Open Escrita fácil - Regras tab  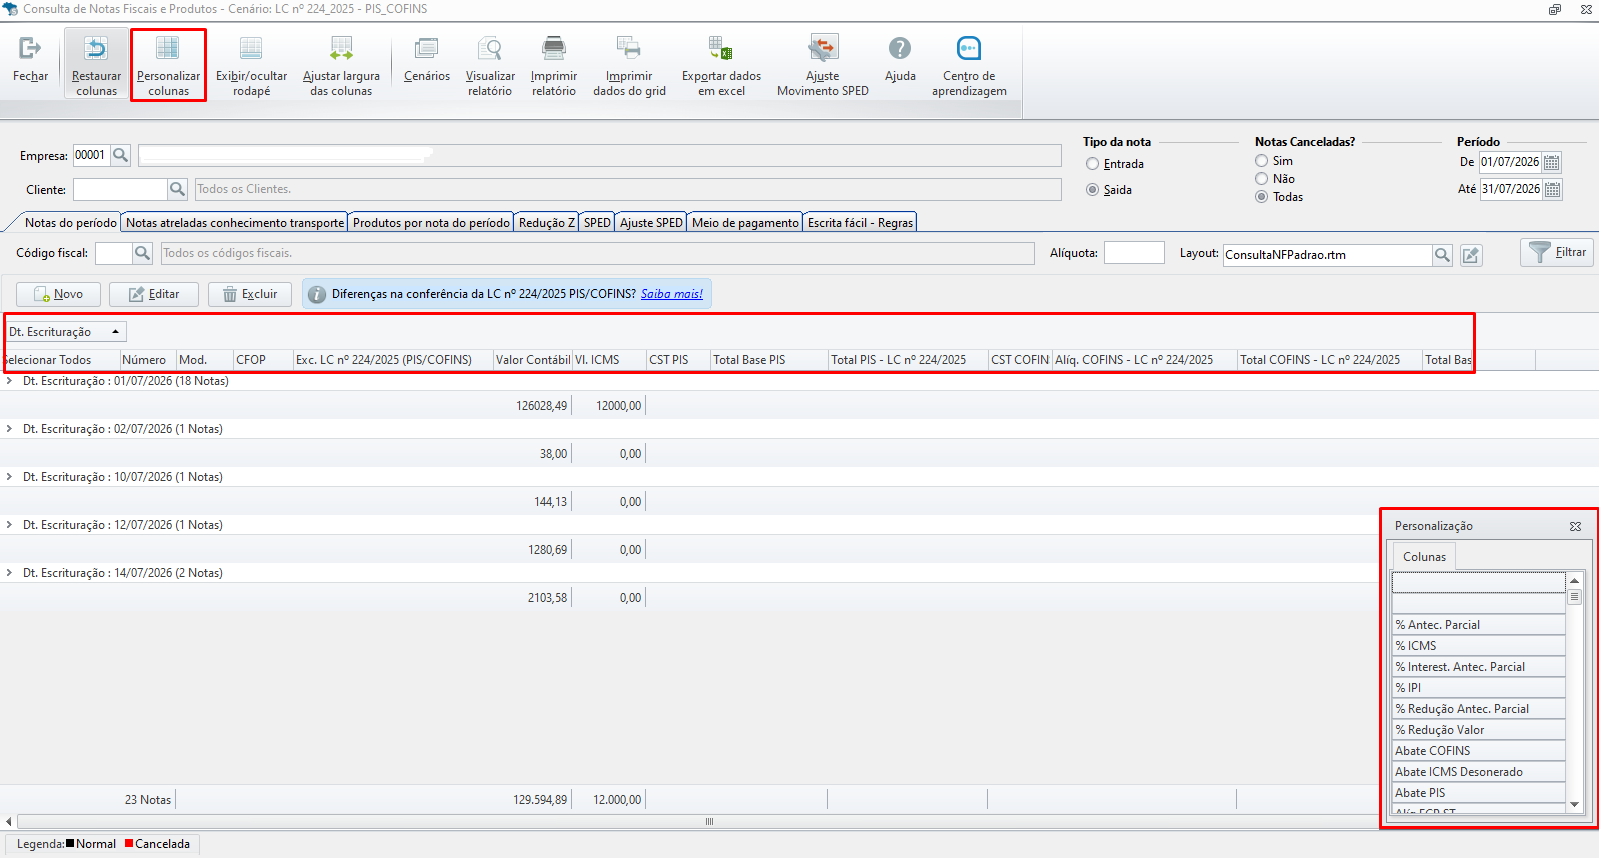(860, 223)
